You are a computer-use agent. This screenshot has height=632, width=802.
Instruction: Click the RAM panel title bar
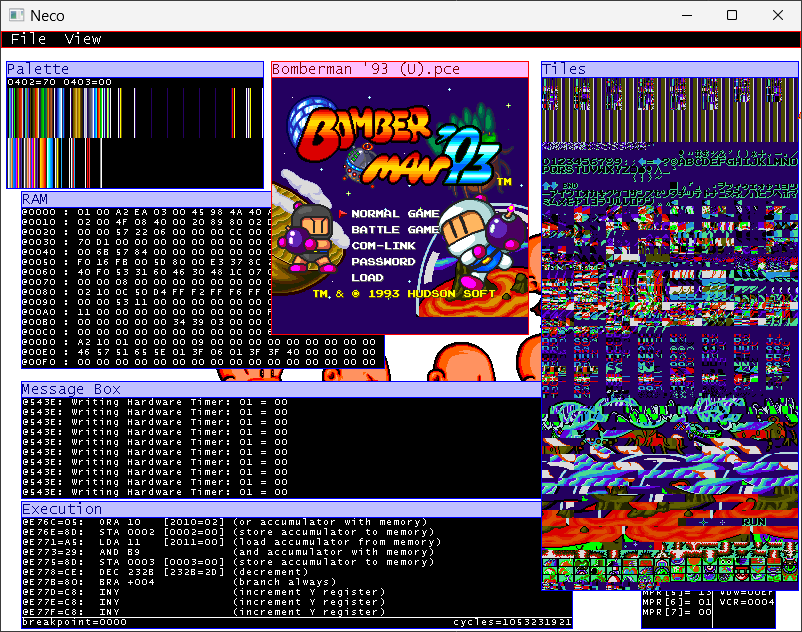(146, 199)
